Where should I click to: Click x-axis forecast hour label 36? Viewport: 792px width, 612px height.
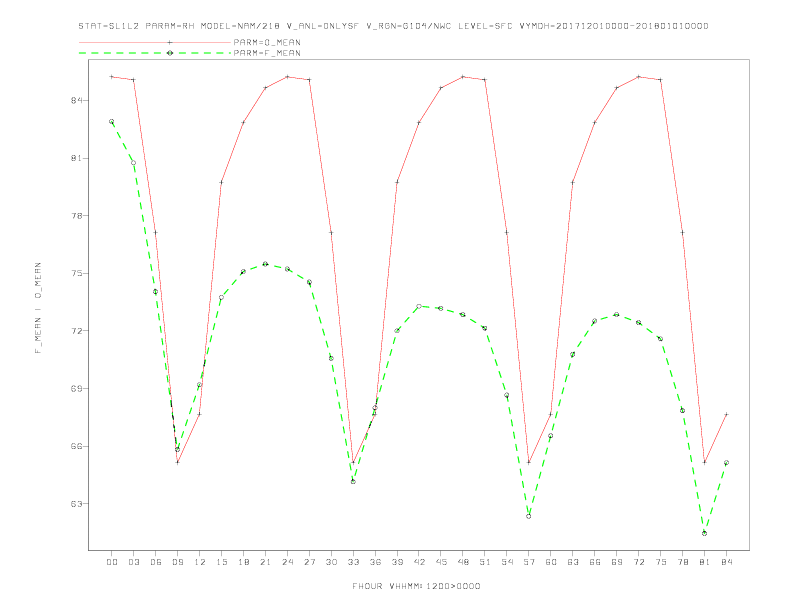click(x=375, y=562)
